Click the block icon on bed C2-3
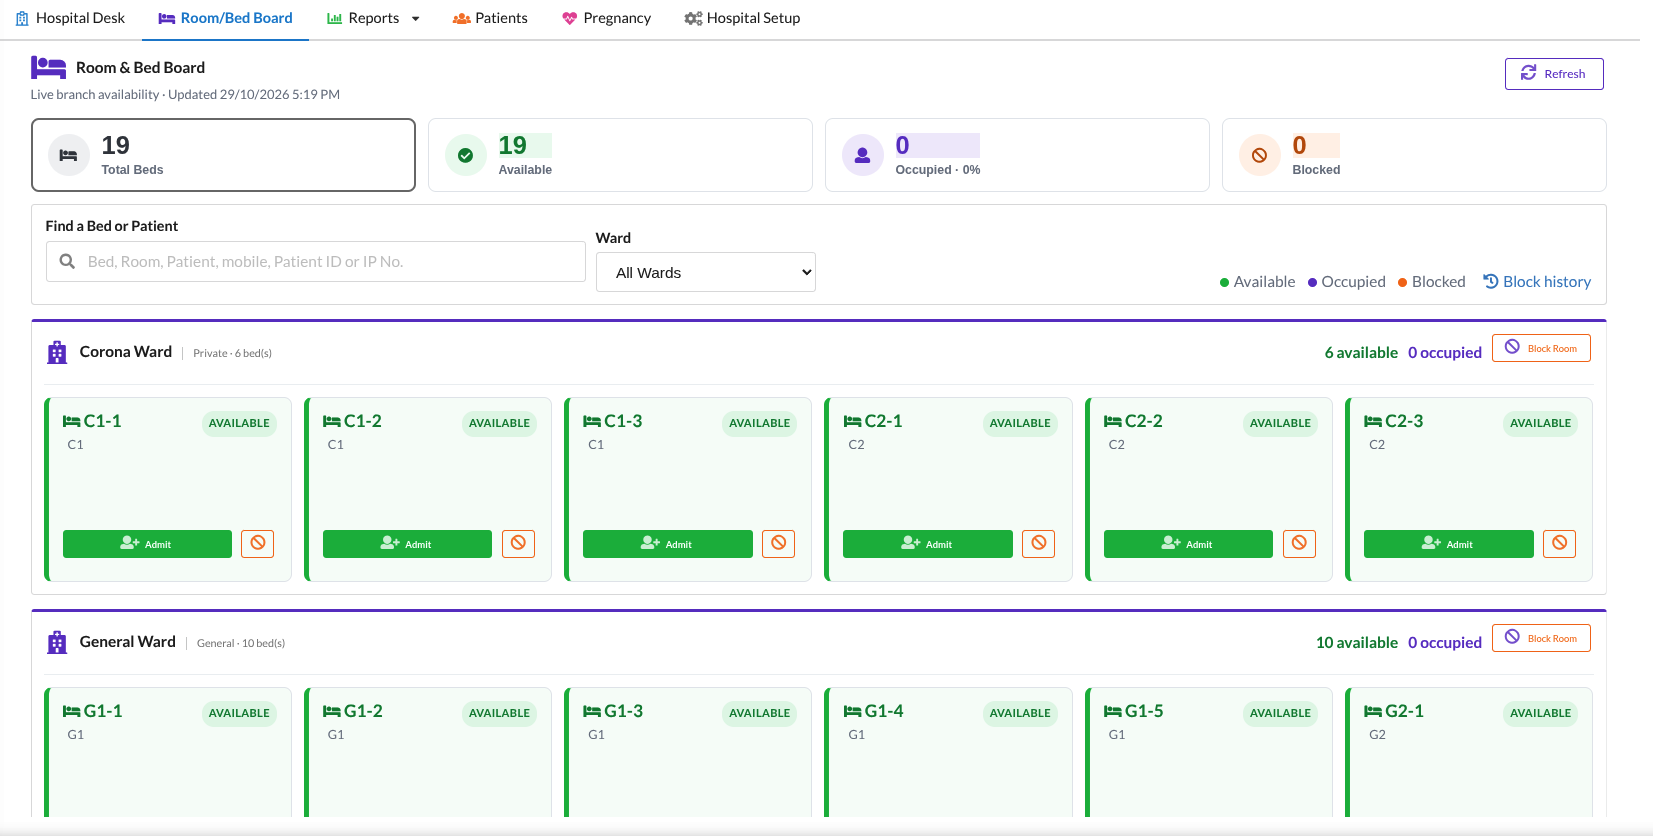Viewport: 1653px width, 836px height. pyautogui.click(x=1559, y=543)
